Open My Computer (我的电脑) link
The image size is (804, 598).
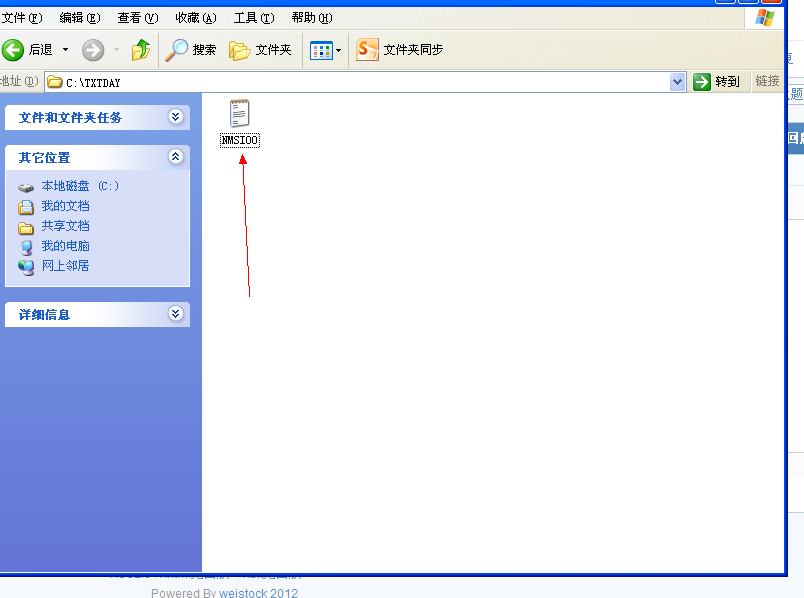(65, 246)
